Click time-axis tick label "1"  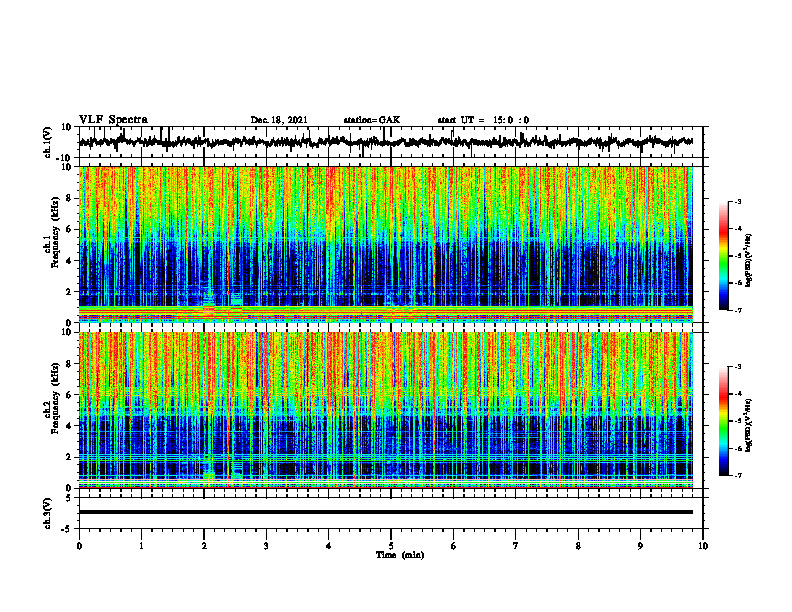coord(141,546)
